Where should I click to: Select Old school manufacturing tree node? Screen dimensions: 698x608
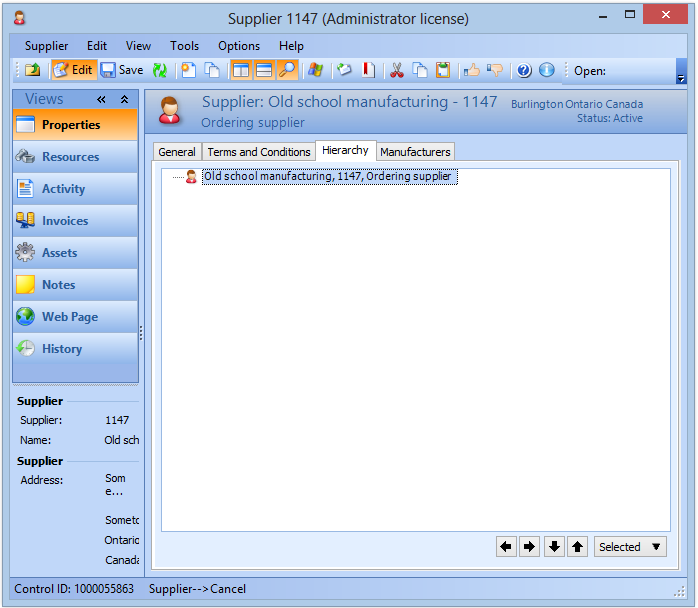coord(329,176)
